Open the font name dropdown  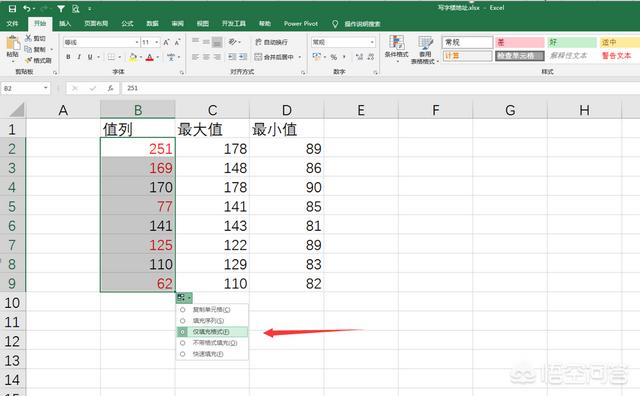click(137, 42)
